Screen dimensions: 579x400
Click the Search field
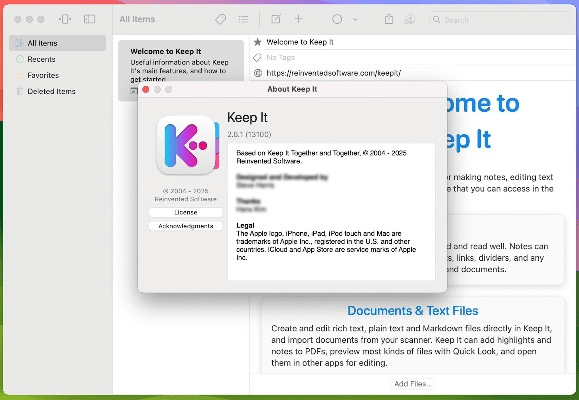499,20
